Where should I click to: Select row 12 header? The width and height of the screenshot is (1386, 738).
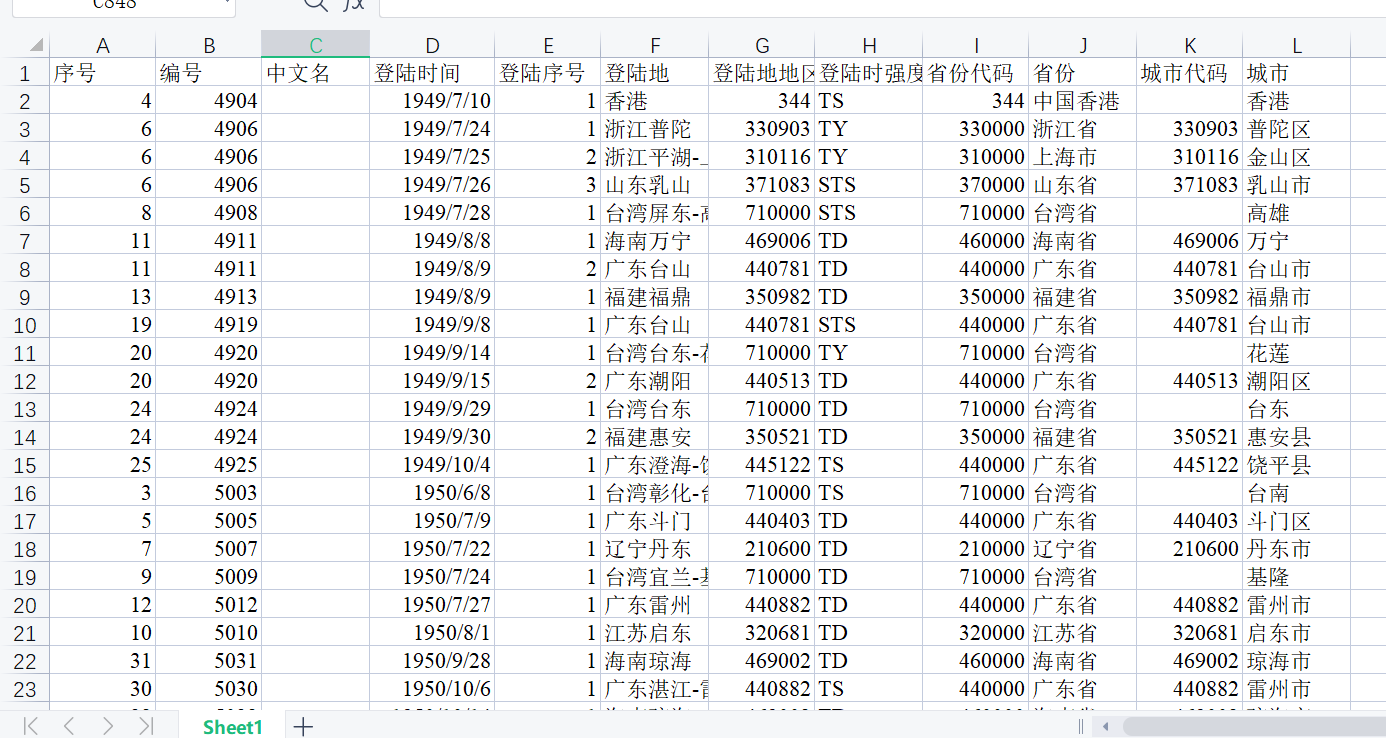pos(25,381)
